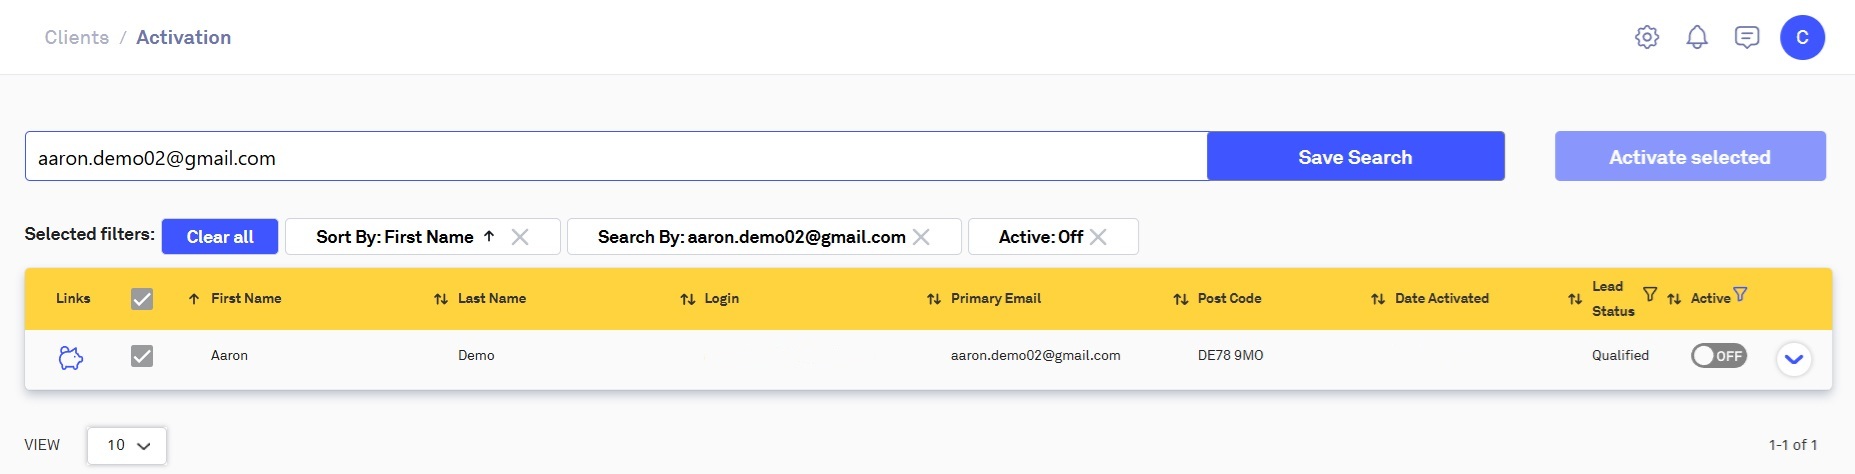Click into the client search field
Screen dimensions: 1855x474
[x=615, y=157]
